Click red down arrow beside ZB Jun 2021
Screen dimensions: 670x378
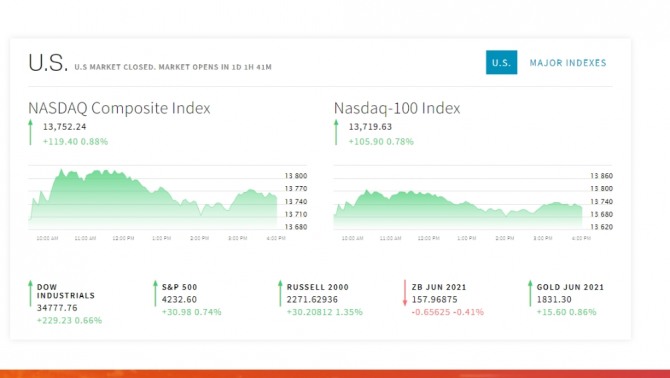coord(405,293)
